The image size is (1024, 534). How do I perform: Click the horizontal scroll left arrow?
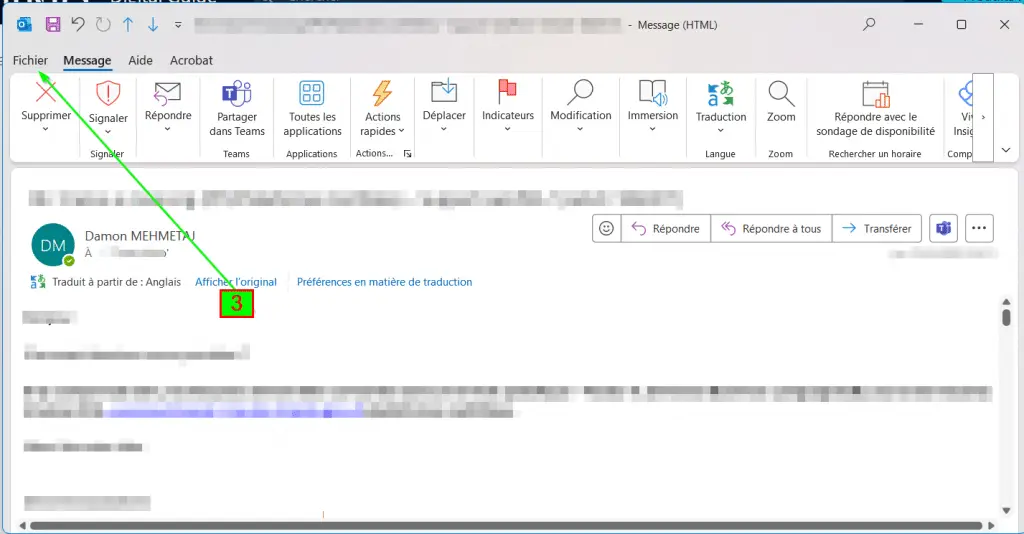(22, 526)
